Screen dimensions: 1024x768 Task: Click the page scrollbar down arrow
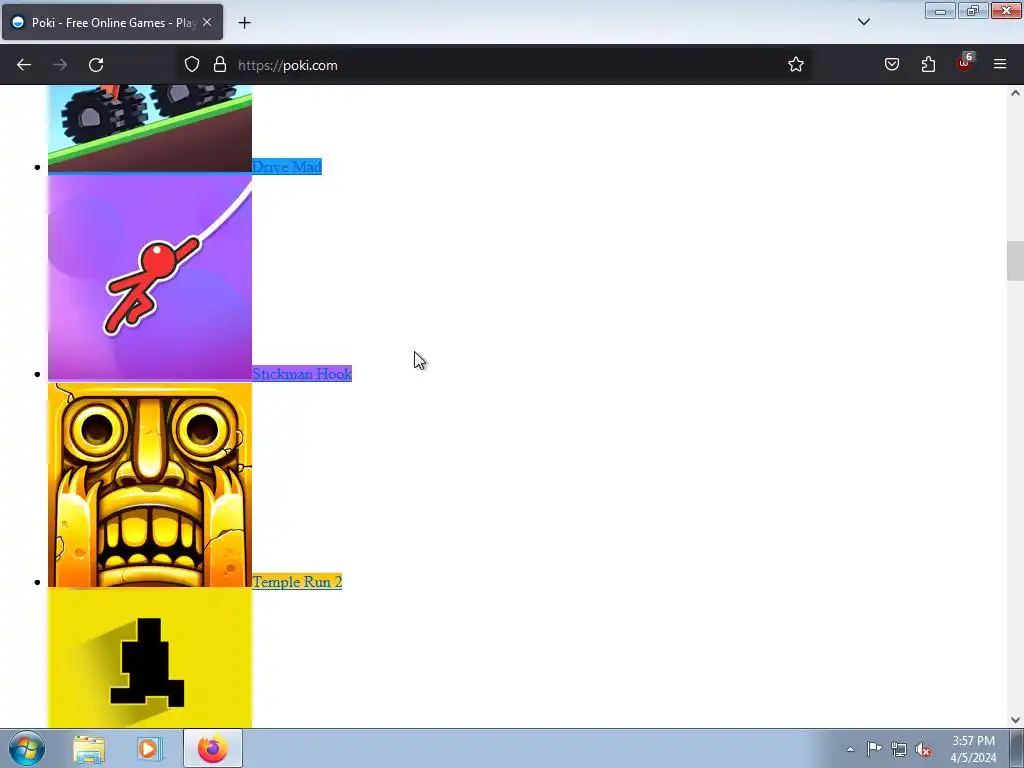pyautogui.click(x=1015, y=720)
